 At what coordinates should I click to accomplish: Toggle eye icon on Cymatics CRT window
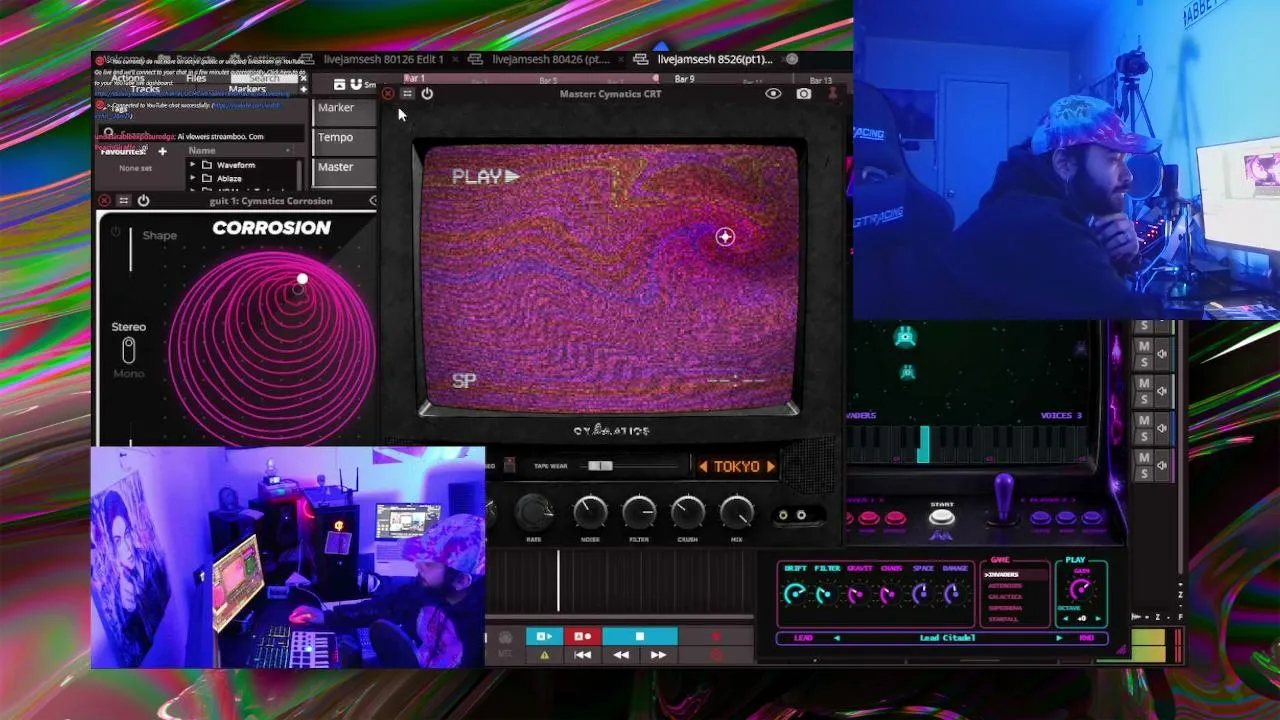(773, 94)
